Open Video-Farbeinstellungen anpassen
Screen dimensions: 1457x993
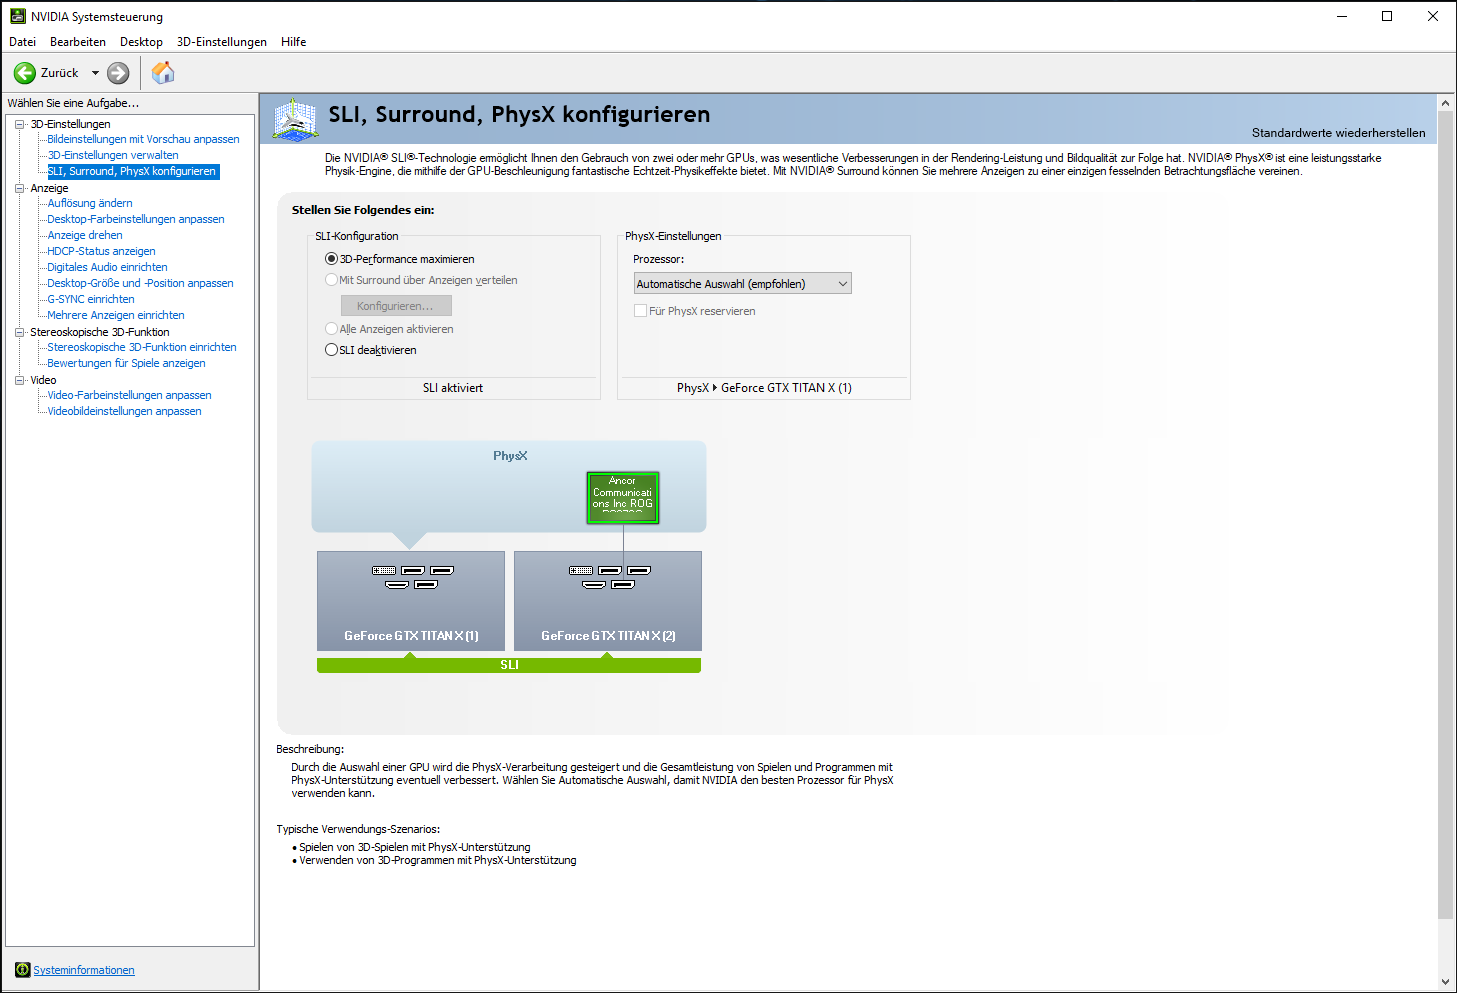pyautogui.click(x=129, y=395)
